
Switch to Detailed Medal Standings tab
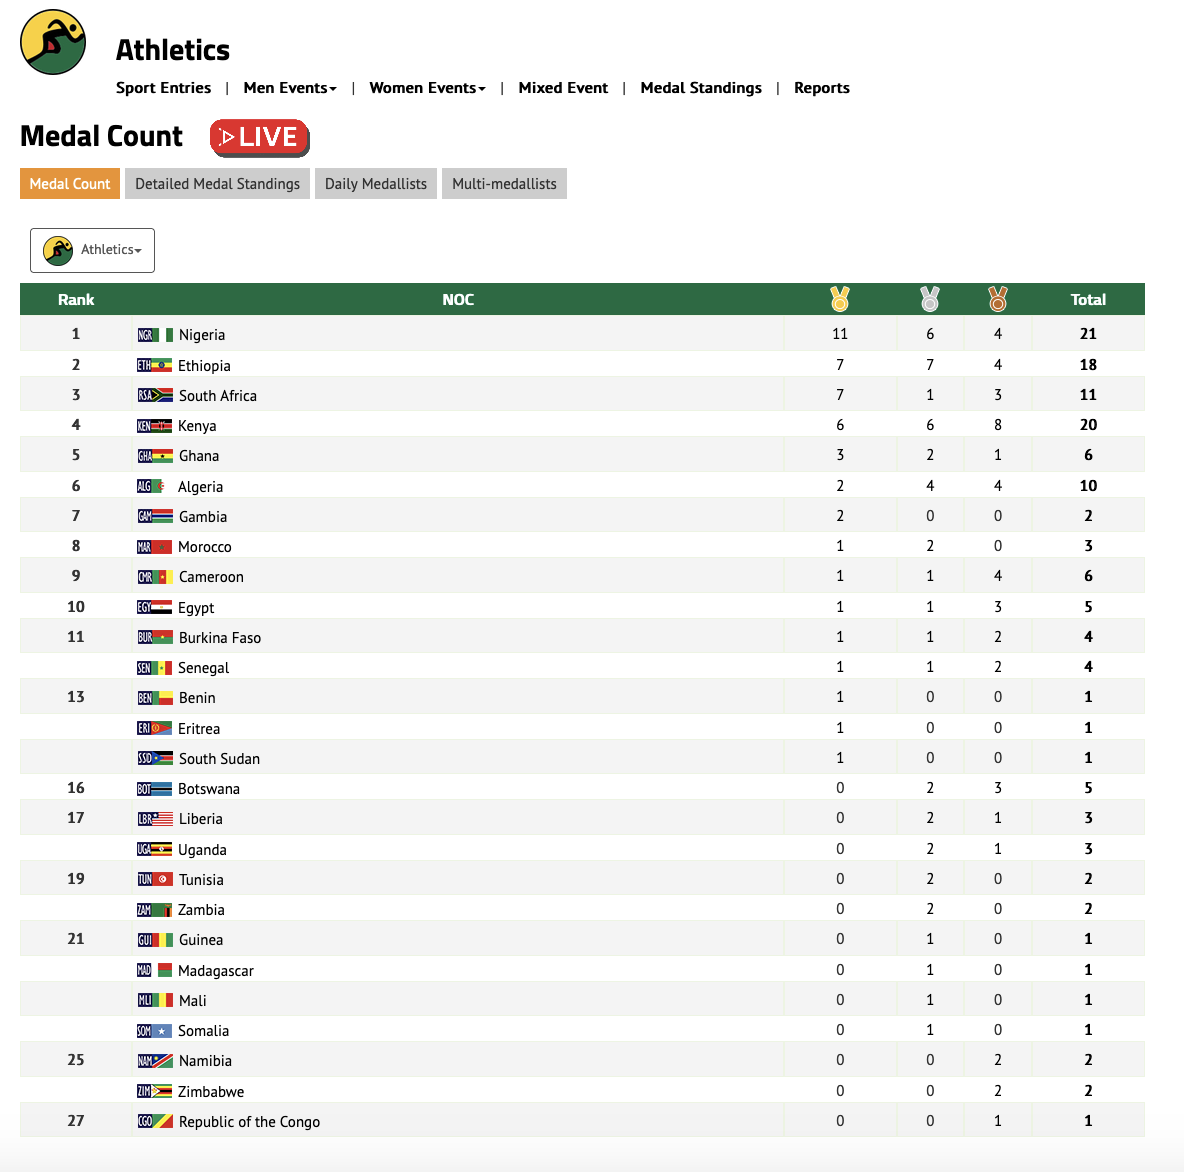tap(217, 184)
